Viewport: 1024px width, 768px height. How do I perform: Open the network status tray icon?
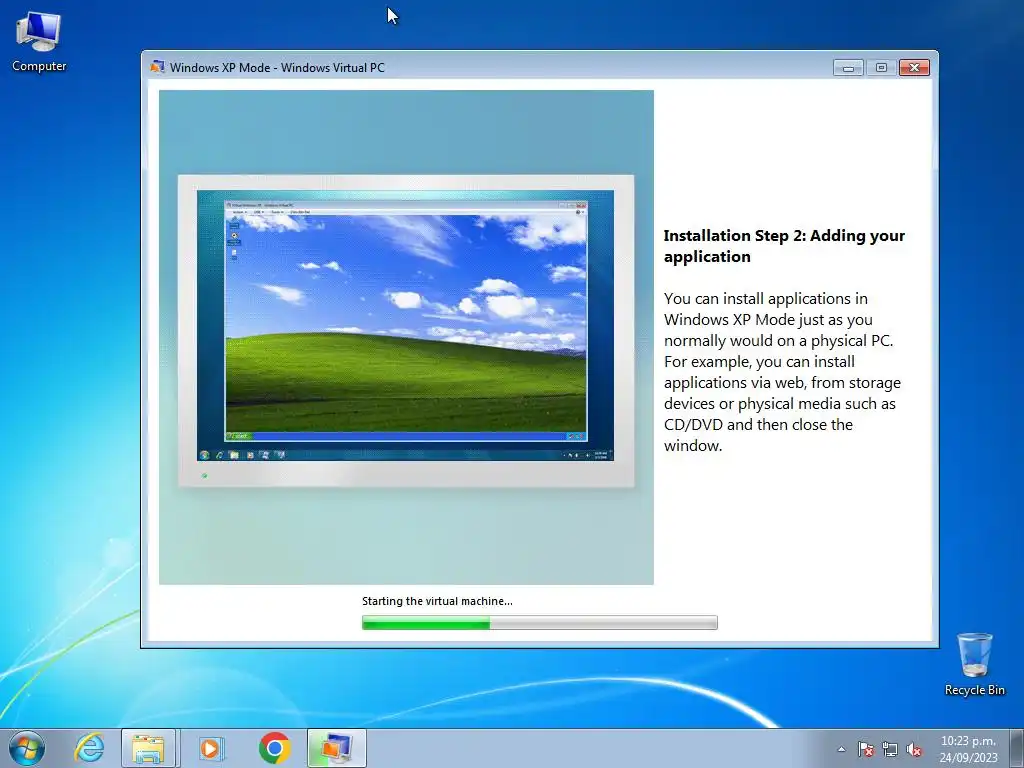pyautogui.click(x=889, y=749)
